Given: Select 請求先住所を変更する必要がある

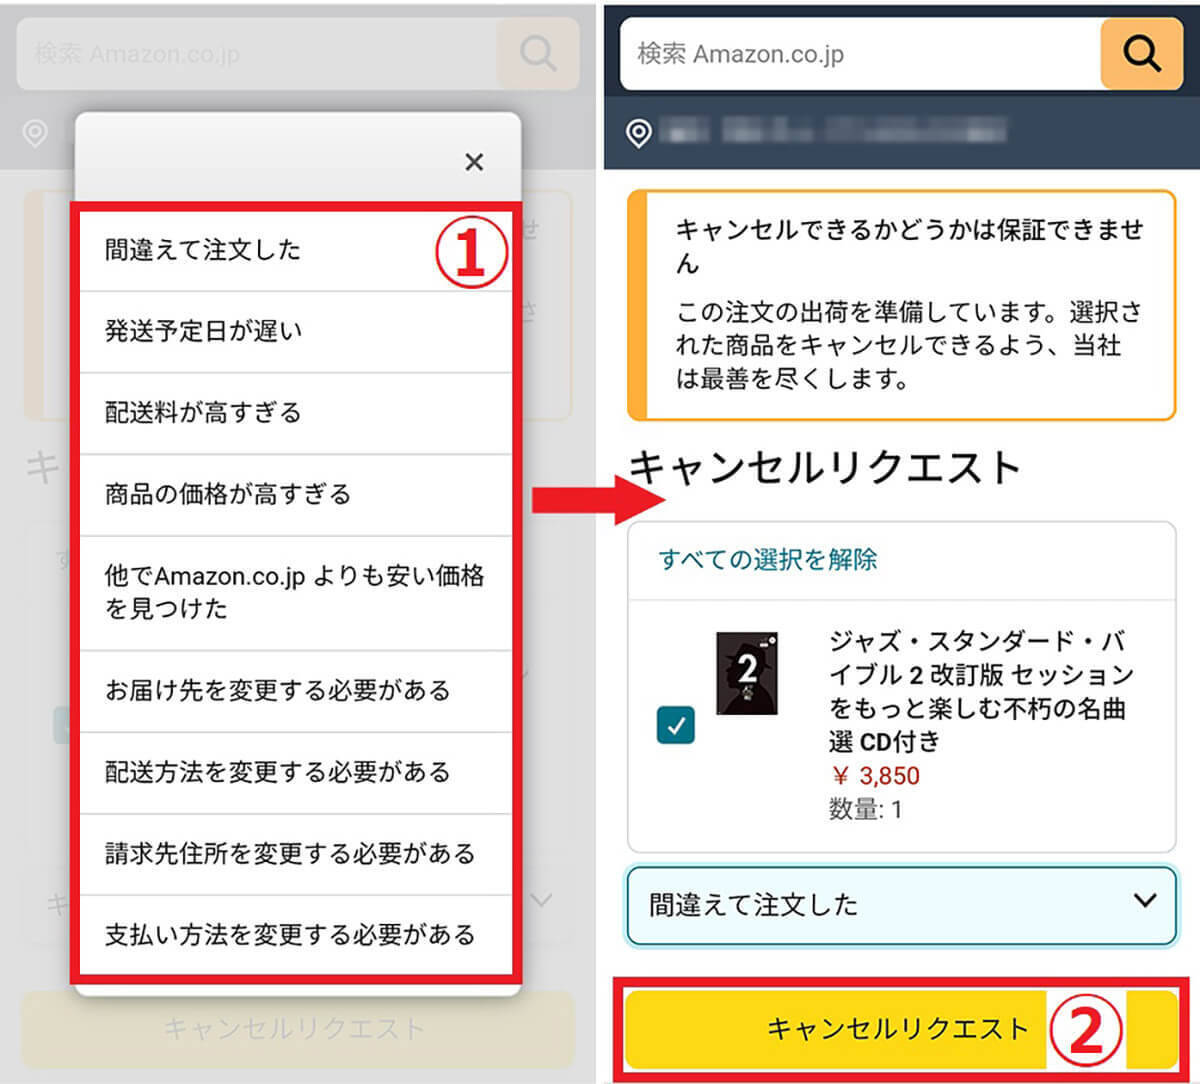Looking at the screenshot, I should pos(295,854).
